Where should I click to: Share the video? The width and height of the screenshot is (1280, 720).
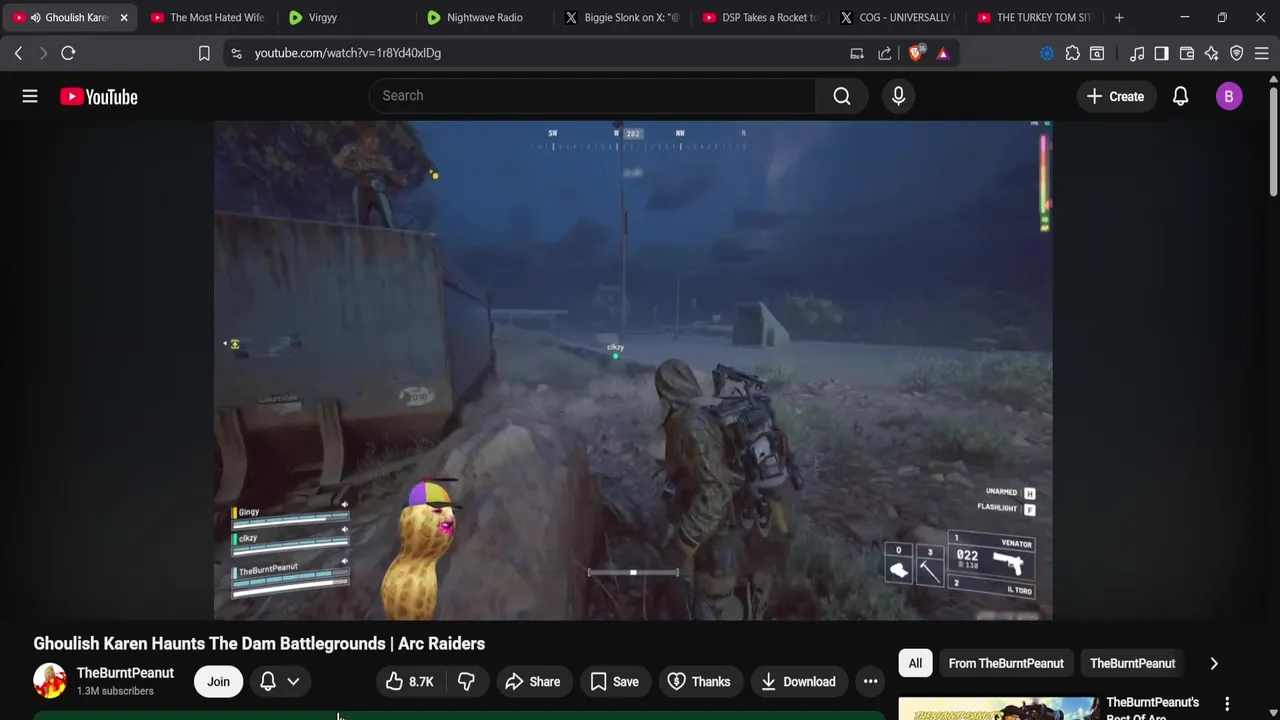pyautogui.click(x=533, y=682)
